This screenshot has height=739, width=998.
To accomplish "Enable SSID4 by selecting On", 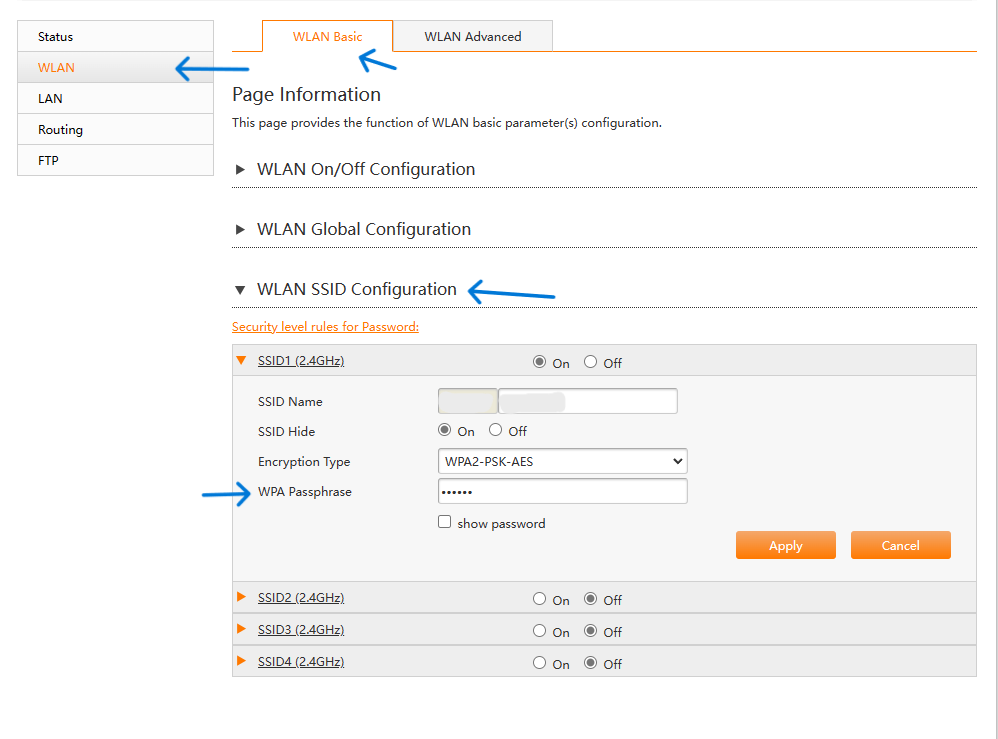I will click(x=540, y=663).
